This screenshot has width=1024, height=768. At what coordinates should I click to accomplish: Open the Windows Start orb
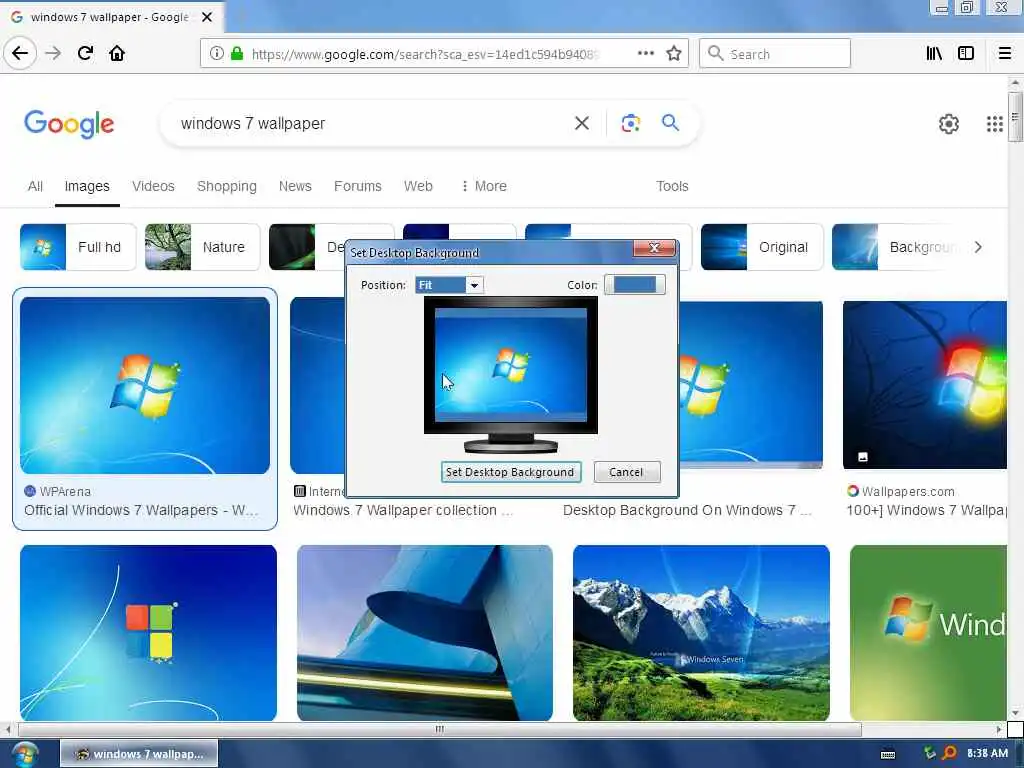click(x=24, y=754)
